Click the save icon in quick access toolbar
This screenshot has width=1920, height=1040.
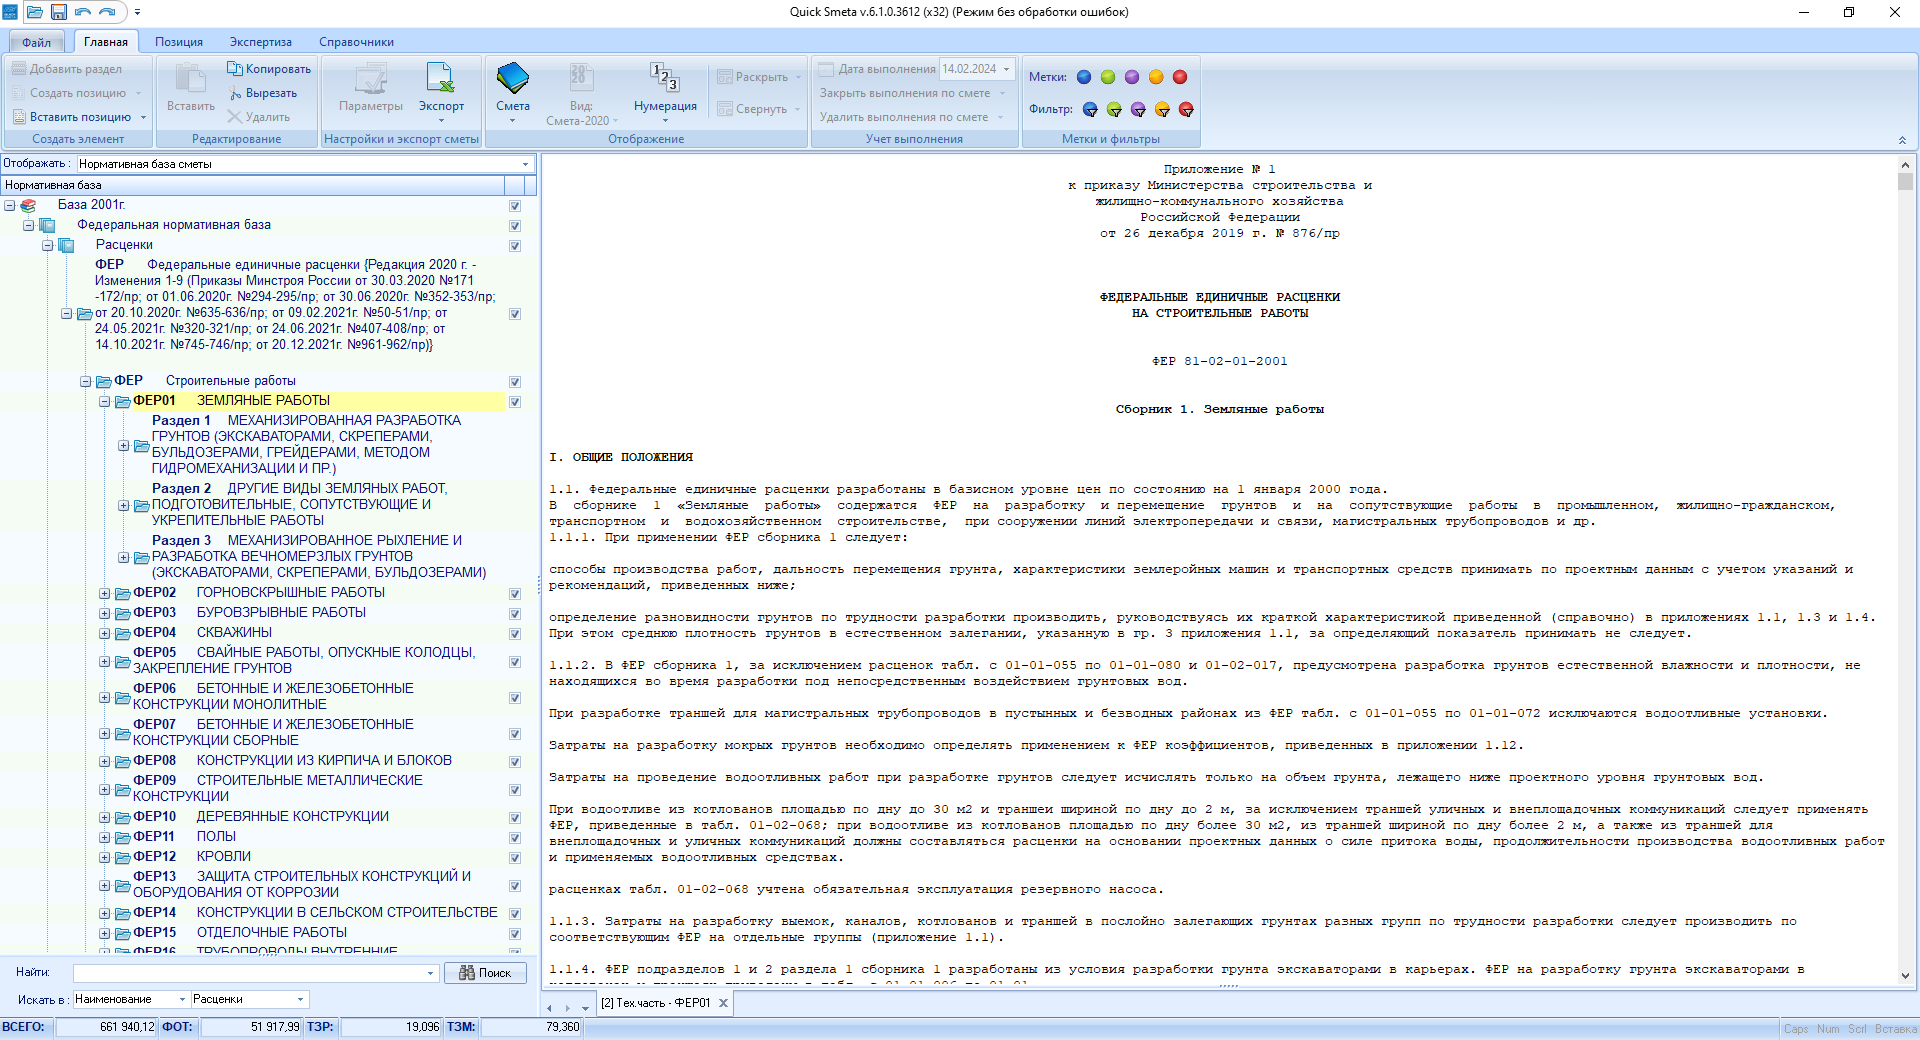click(59, 12)
